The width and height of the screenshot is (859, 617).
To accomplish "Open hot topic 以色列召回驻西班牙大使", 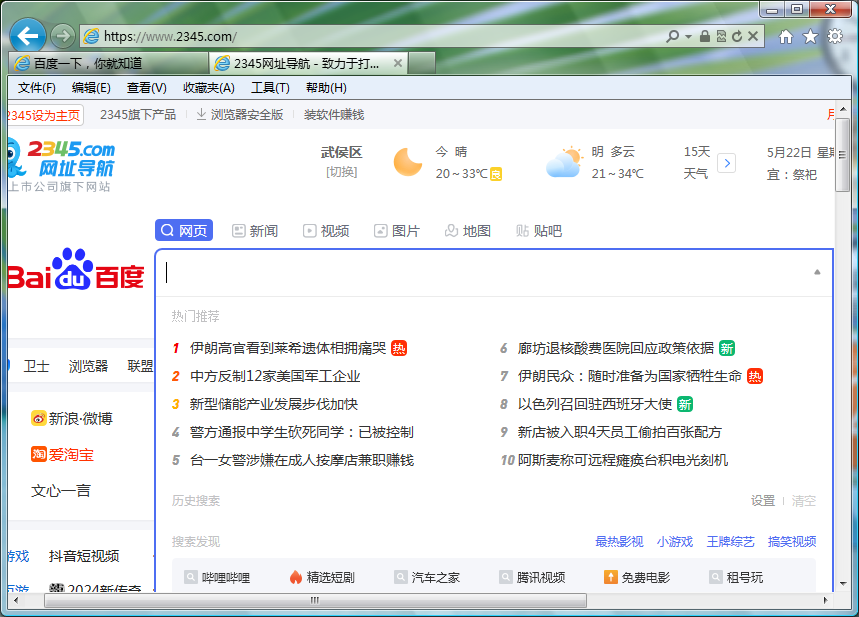I will 595,404.
